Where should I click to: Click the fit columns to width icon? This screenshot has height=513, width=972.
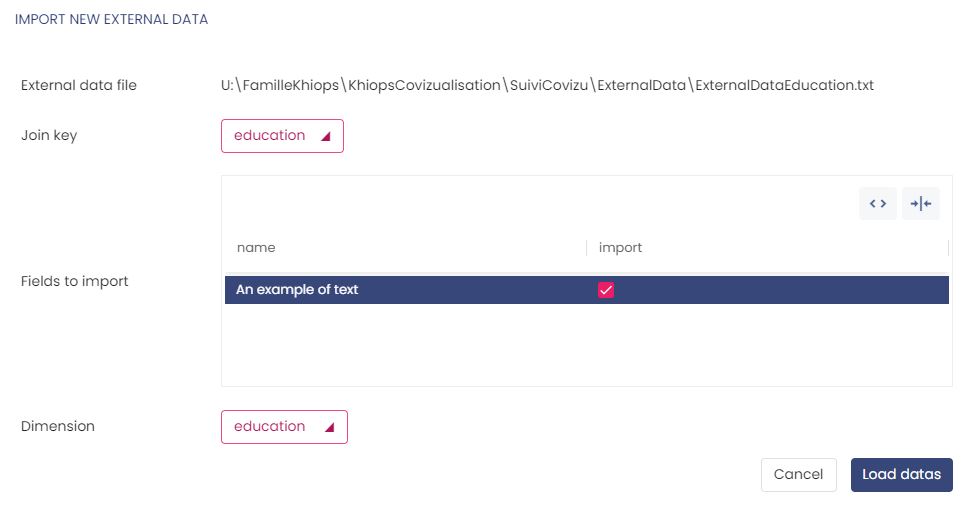[x=920, y=204]
